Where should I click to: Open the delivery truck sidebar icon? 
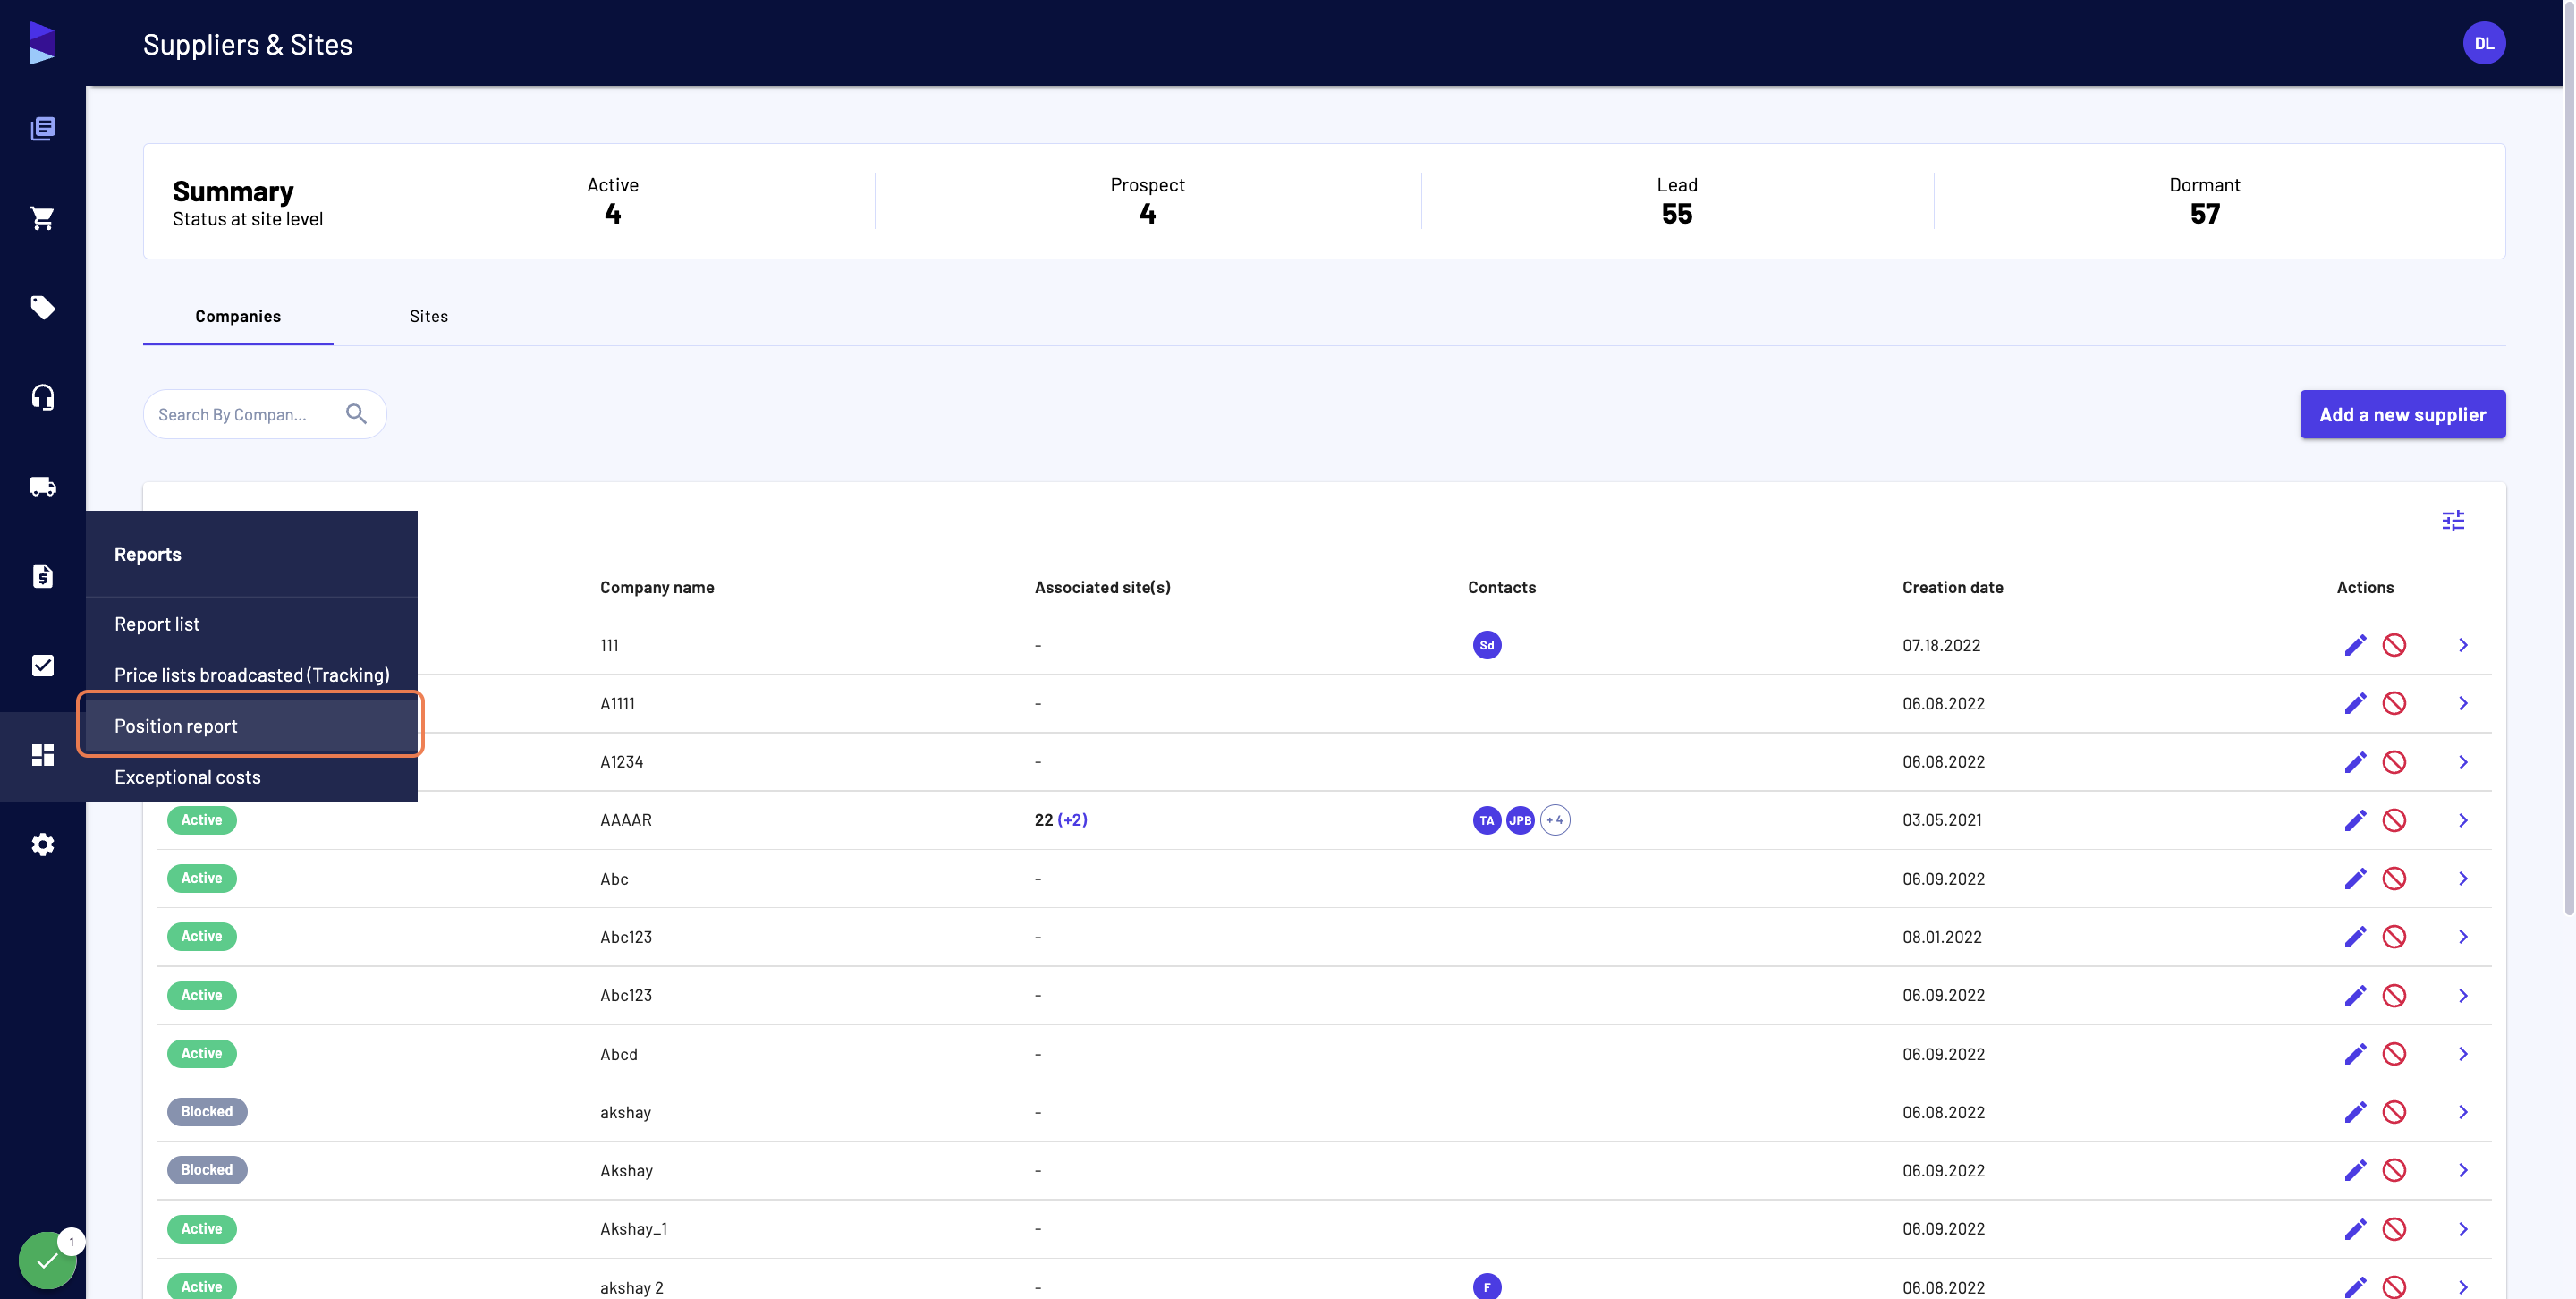click(42, 486)
